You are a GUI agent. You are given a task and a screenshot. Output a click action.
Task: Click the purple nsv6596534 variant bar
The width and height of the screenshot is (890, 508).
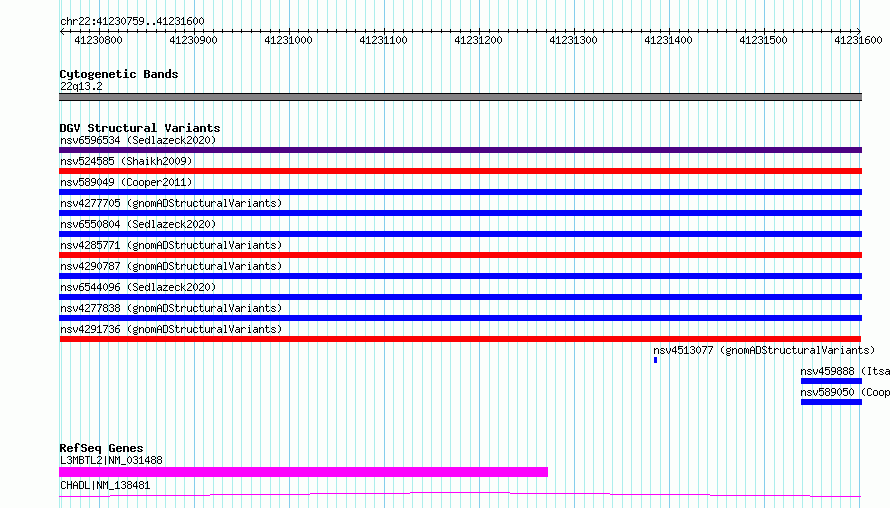point(460,150)
